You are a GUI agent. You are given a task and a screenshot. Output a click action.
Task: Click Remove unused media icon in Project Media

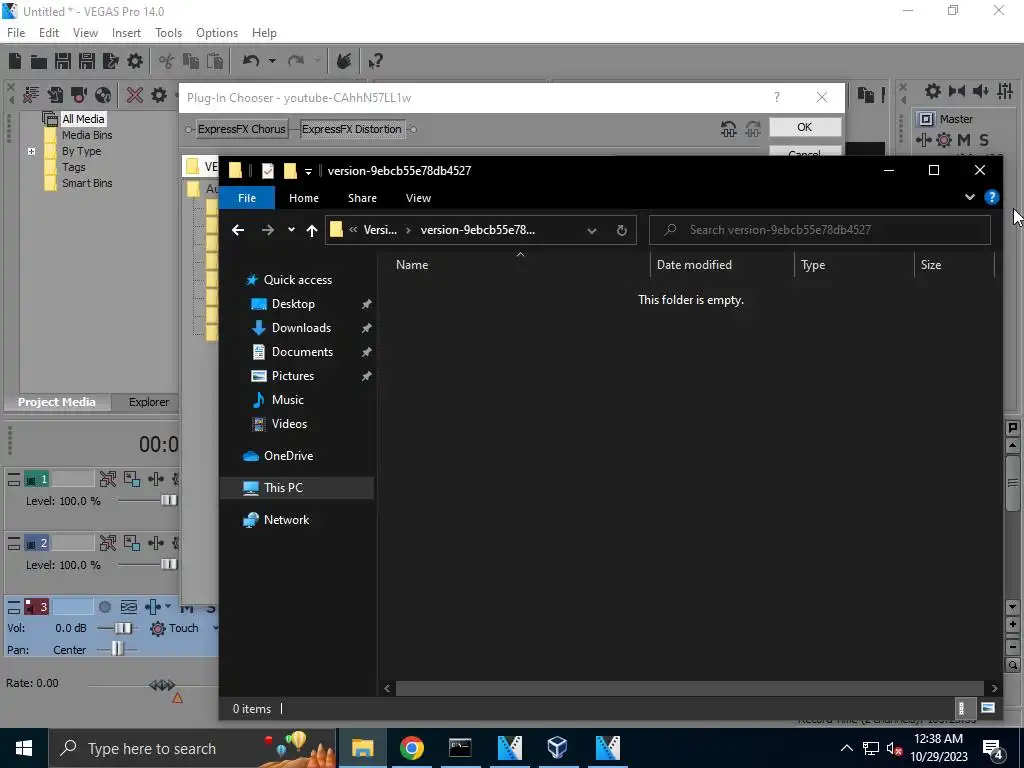(31, 95)
